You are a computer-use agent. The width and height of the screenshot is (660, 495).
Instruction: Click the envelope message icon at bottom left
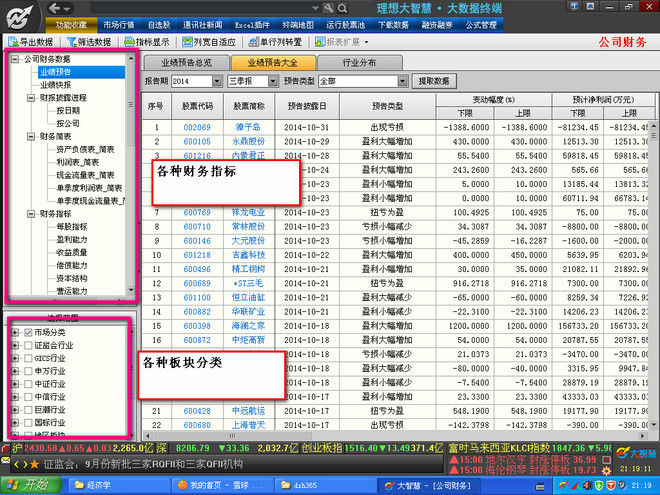click(5, 460)
